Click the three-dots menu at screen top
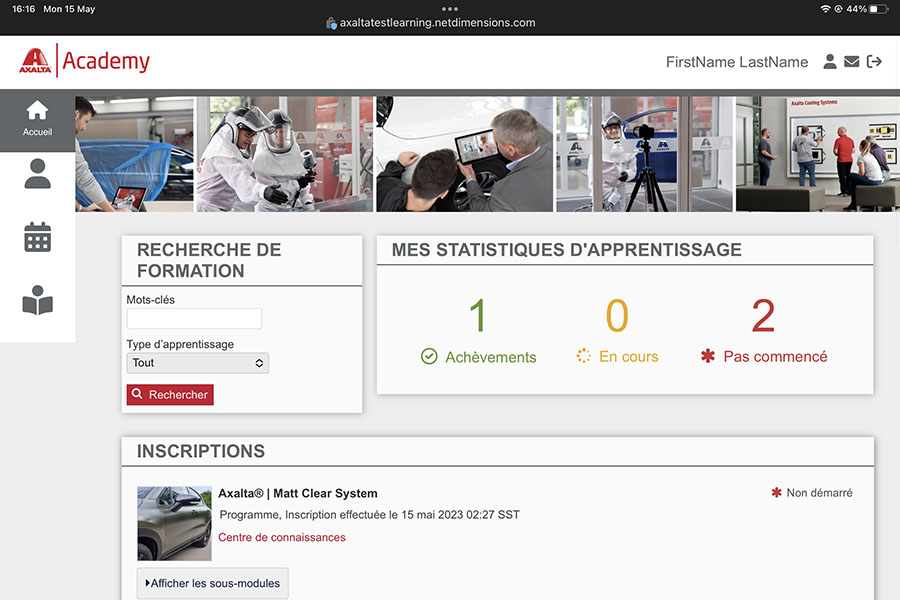 450,9
